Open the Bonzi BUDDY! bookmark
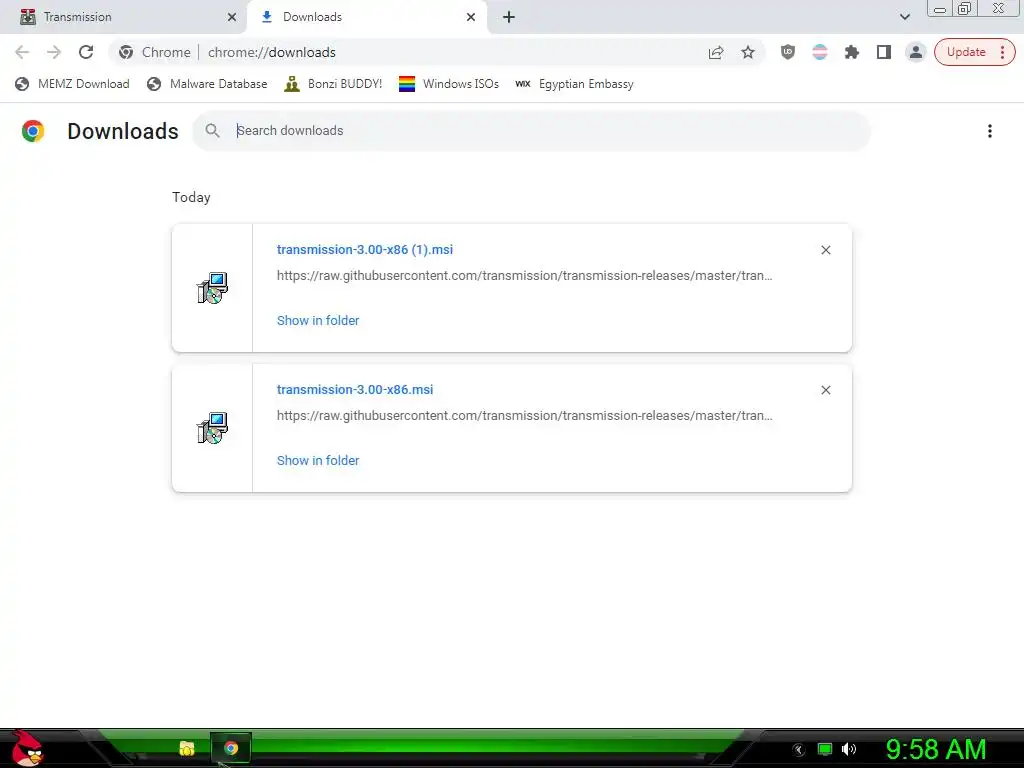This screenshot has height=768, width=1024. point(333,84)
